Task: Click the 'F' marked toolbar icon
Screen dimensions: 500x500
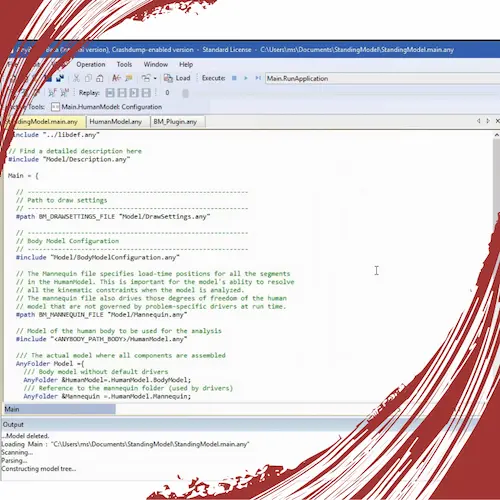Action: coord(52,93)
